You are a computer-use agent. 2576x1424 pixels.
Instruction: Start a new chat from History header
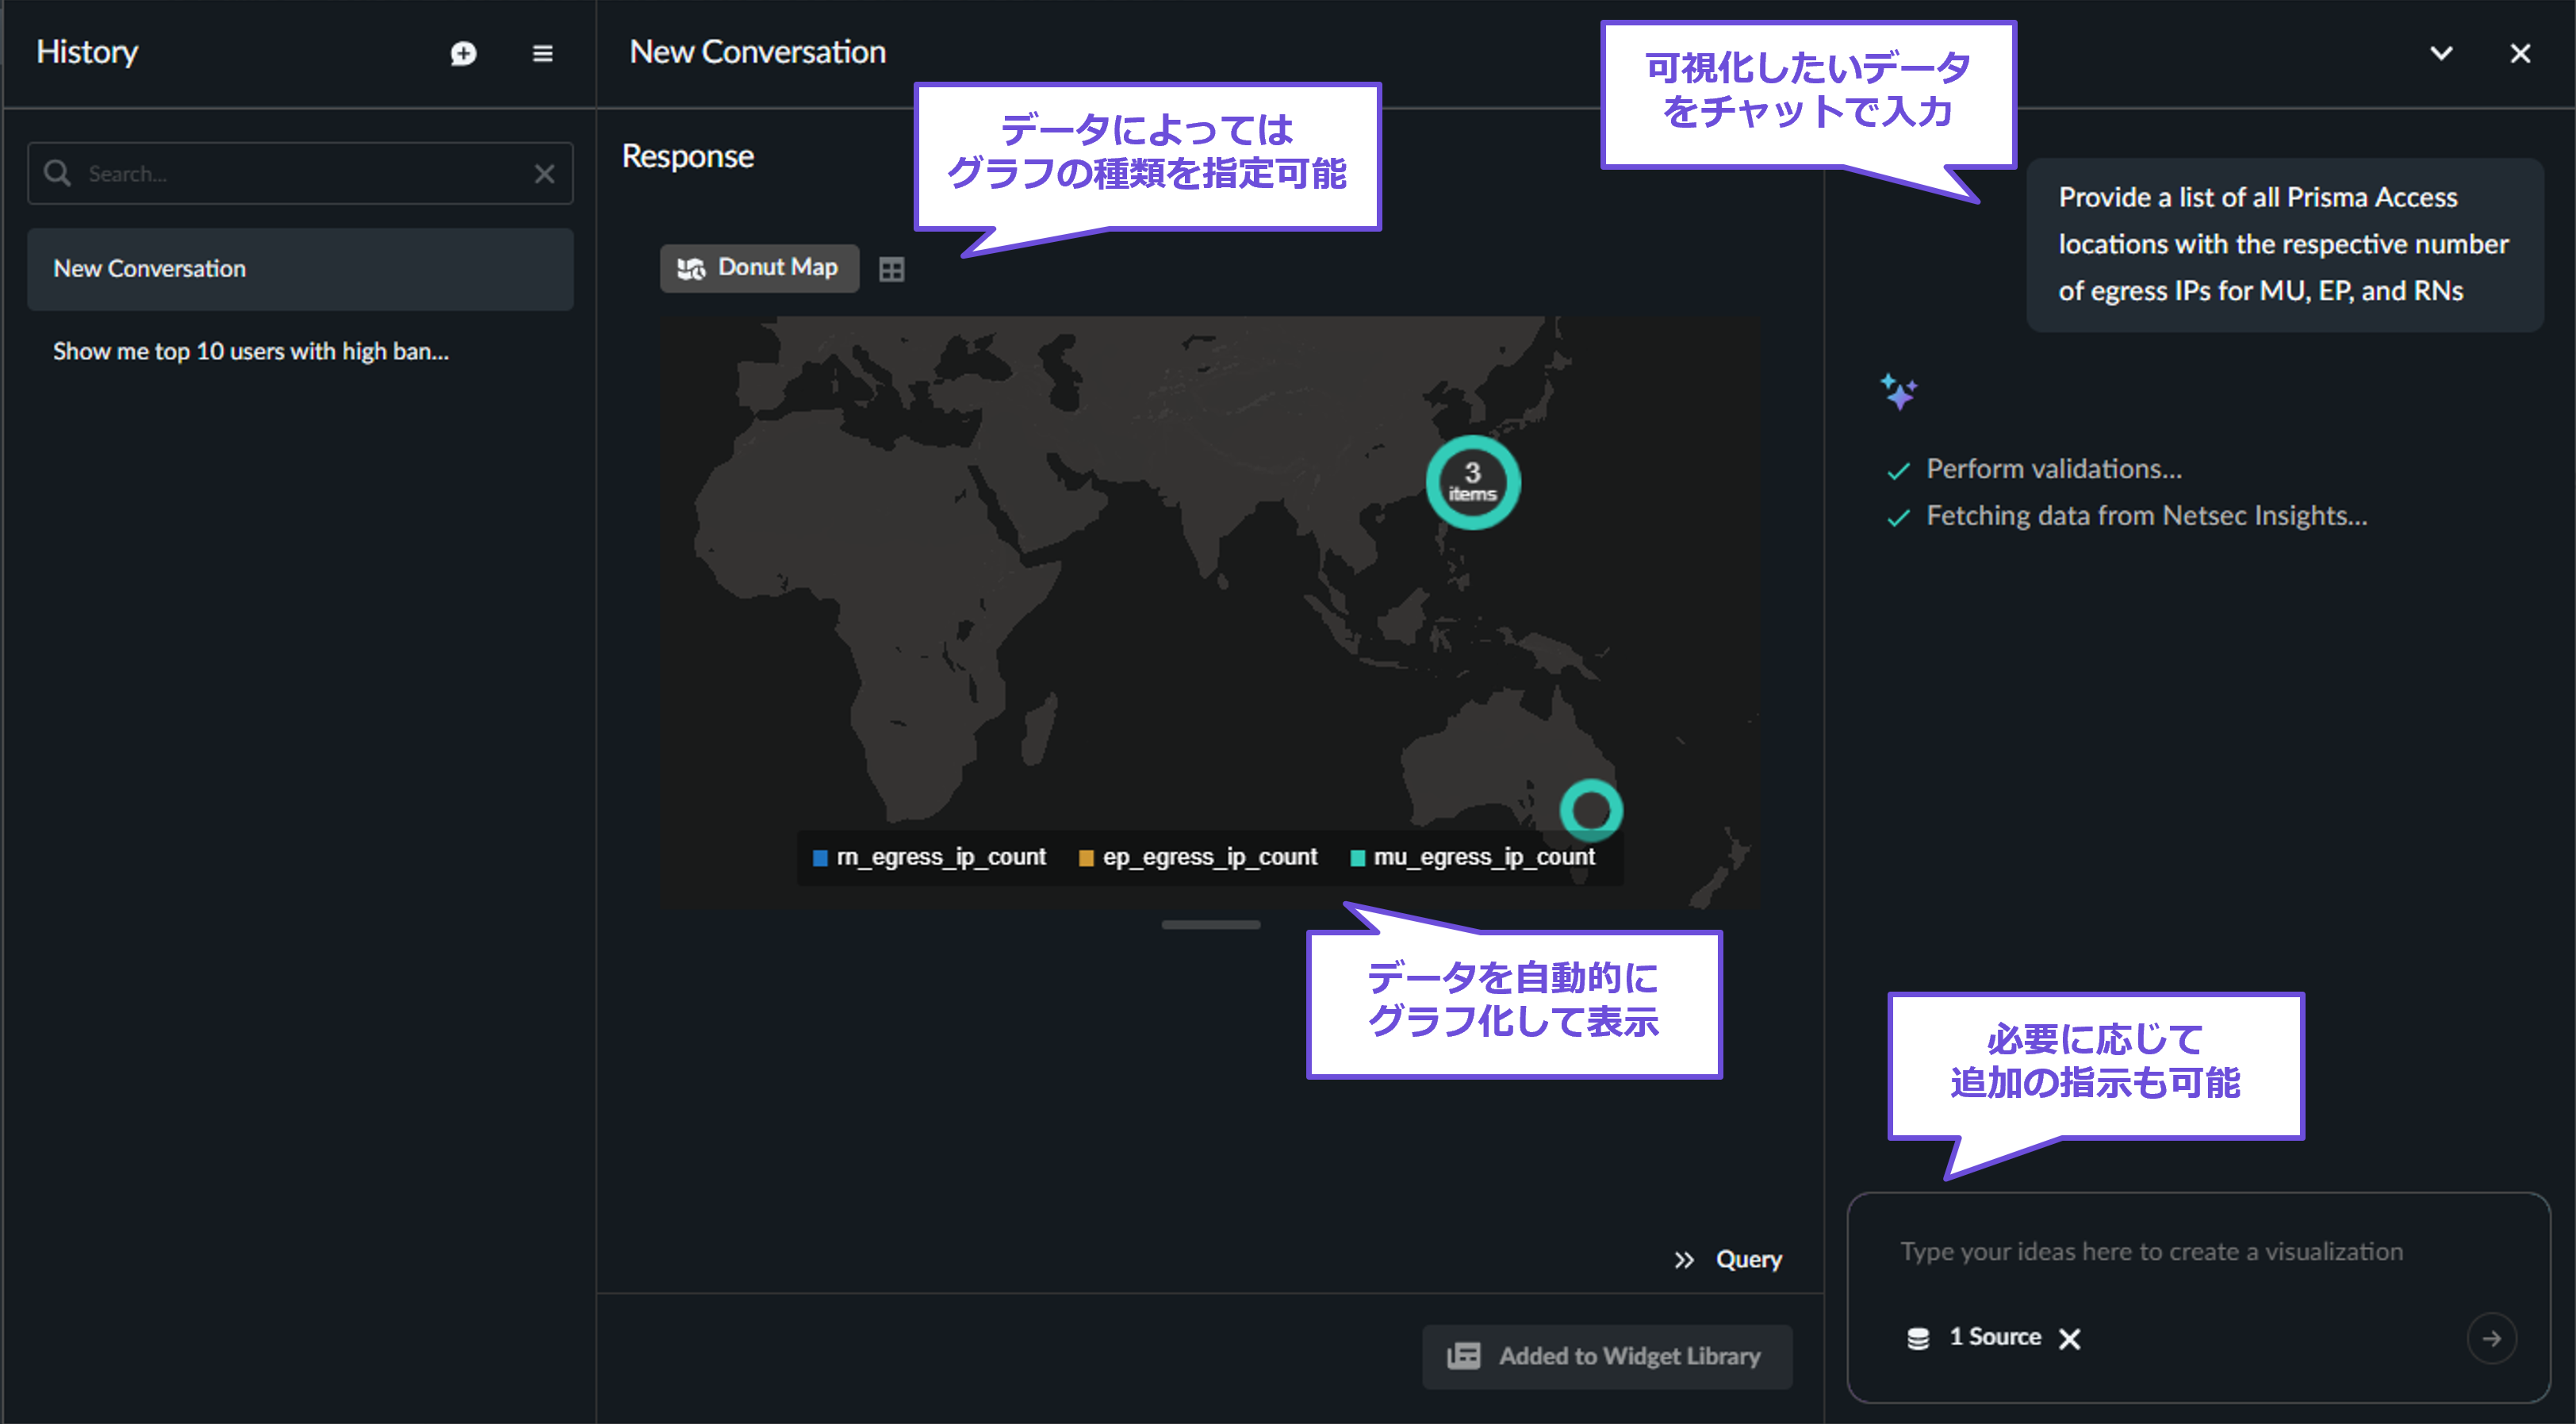pyautogui.click(x=463, y=53)
